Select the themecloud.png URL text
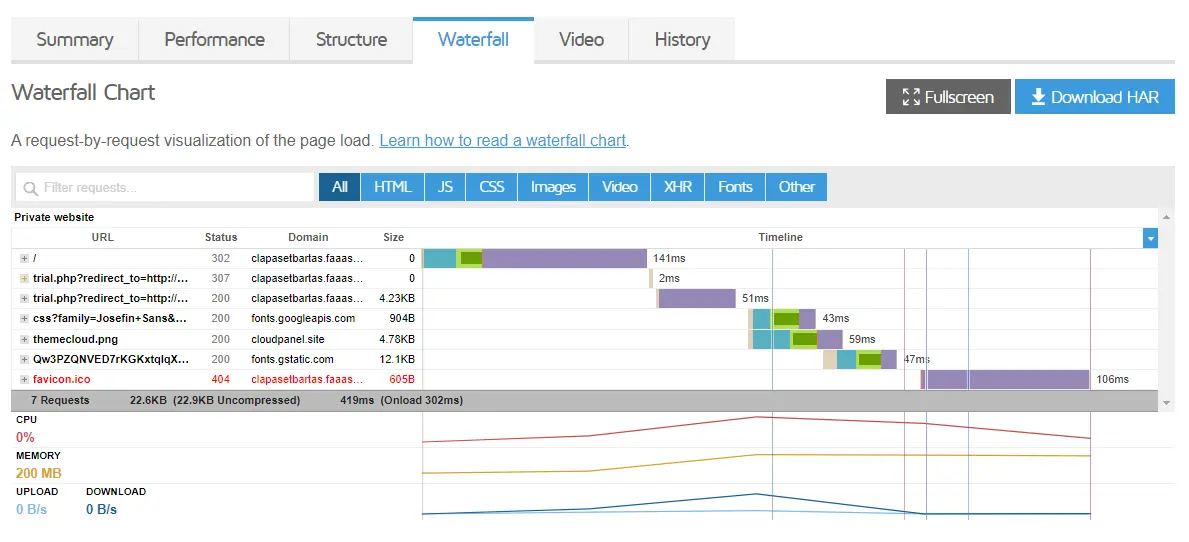This screenshot has width=1189, height=542. point(75,339)
